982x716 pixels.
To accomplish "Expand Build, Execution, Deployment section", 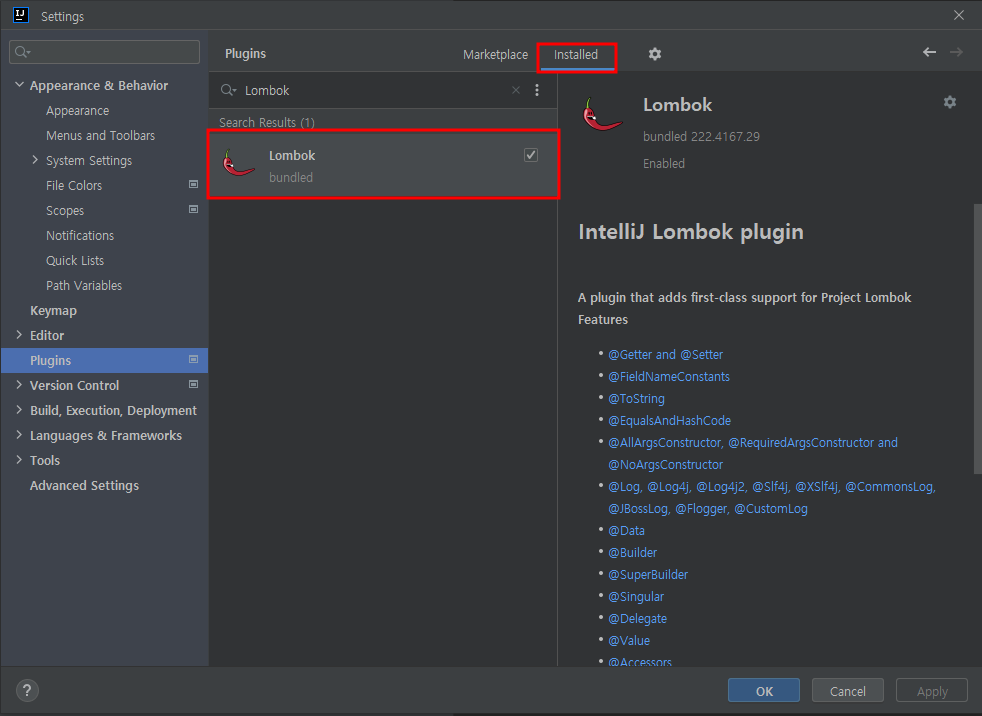I will [x=19, y=410].
